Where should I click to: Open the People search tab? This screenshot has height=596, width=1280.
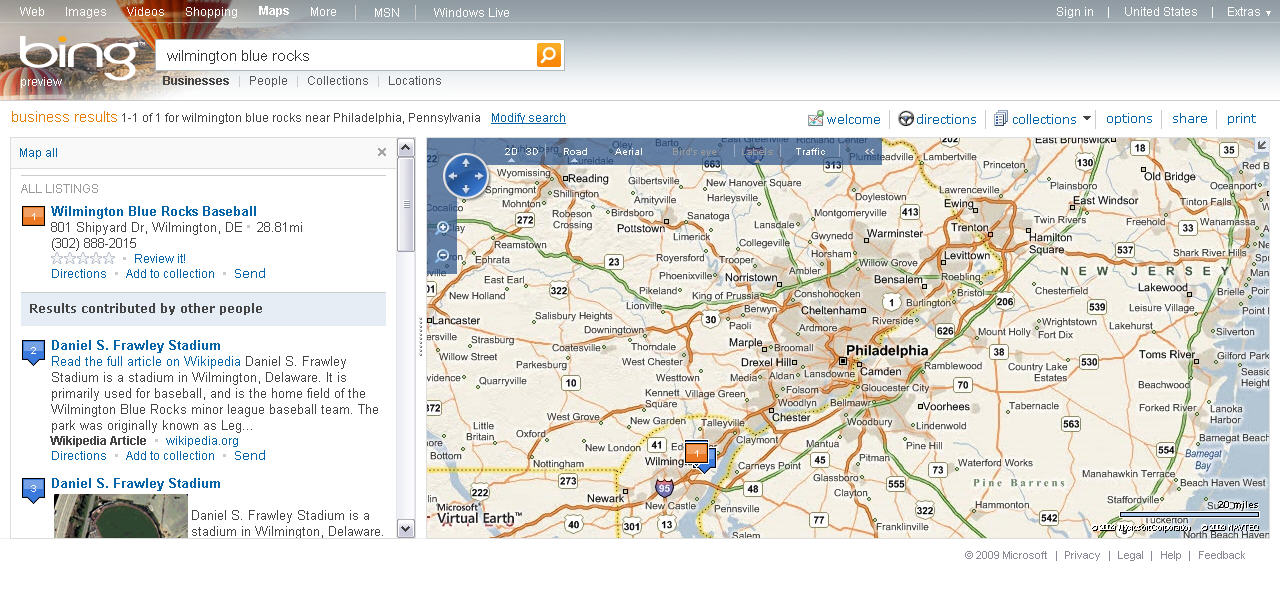pos(268,81)
